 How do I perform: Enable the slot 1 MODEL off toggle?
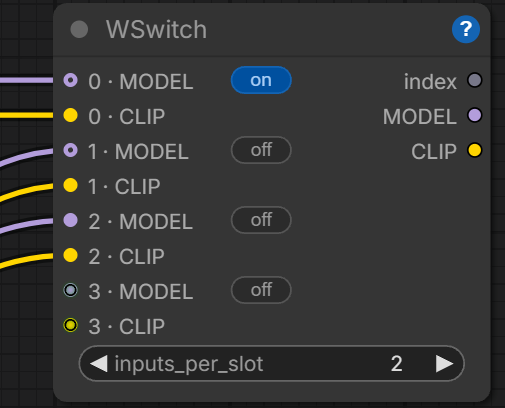(x=261, y=150)
